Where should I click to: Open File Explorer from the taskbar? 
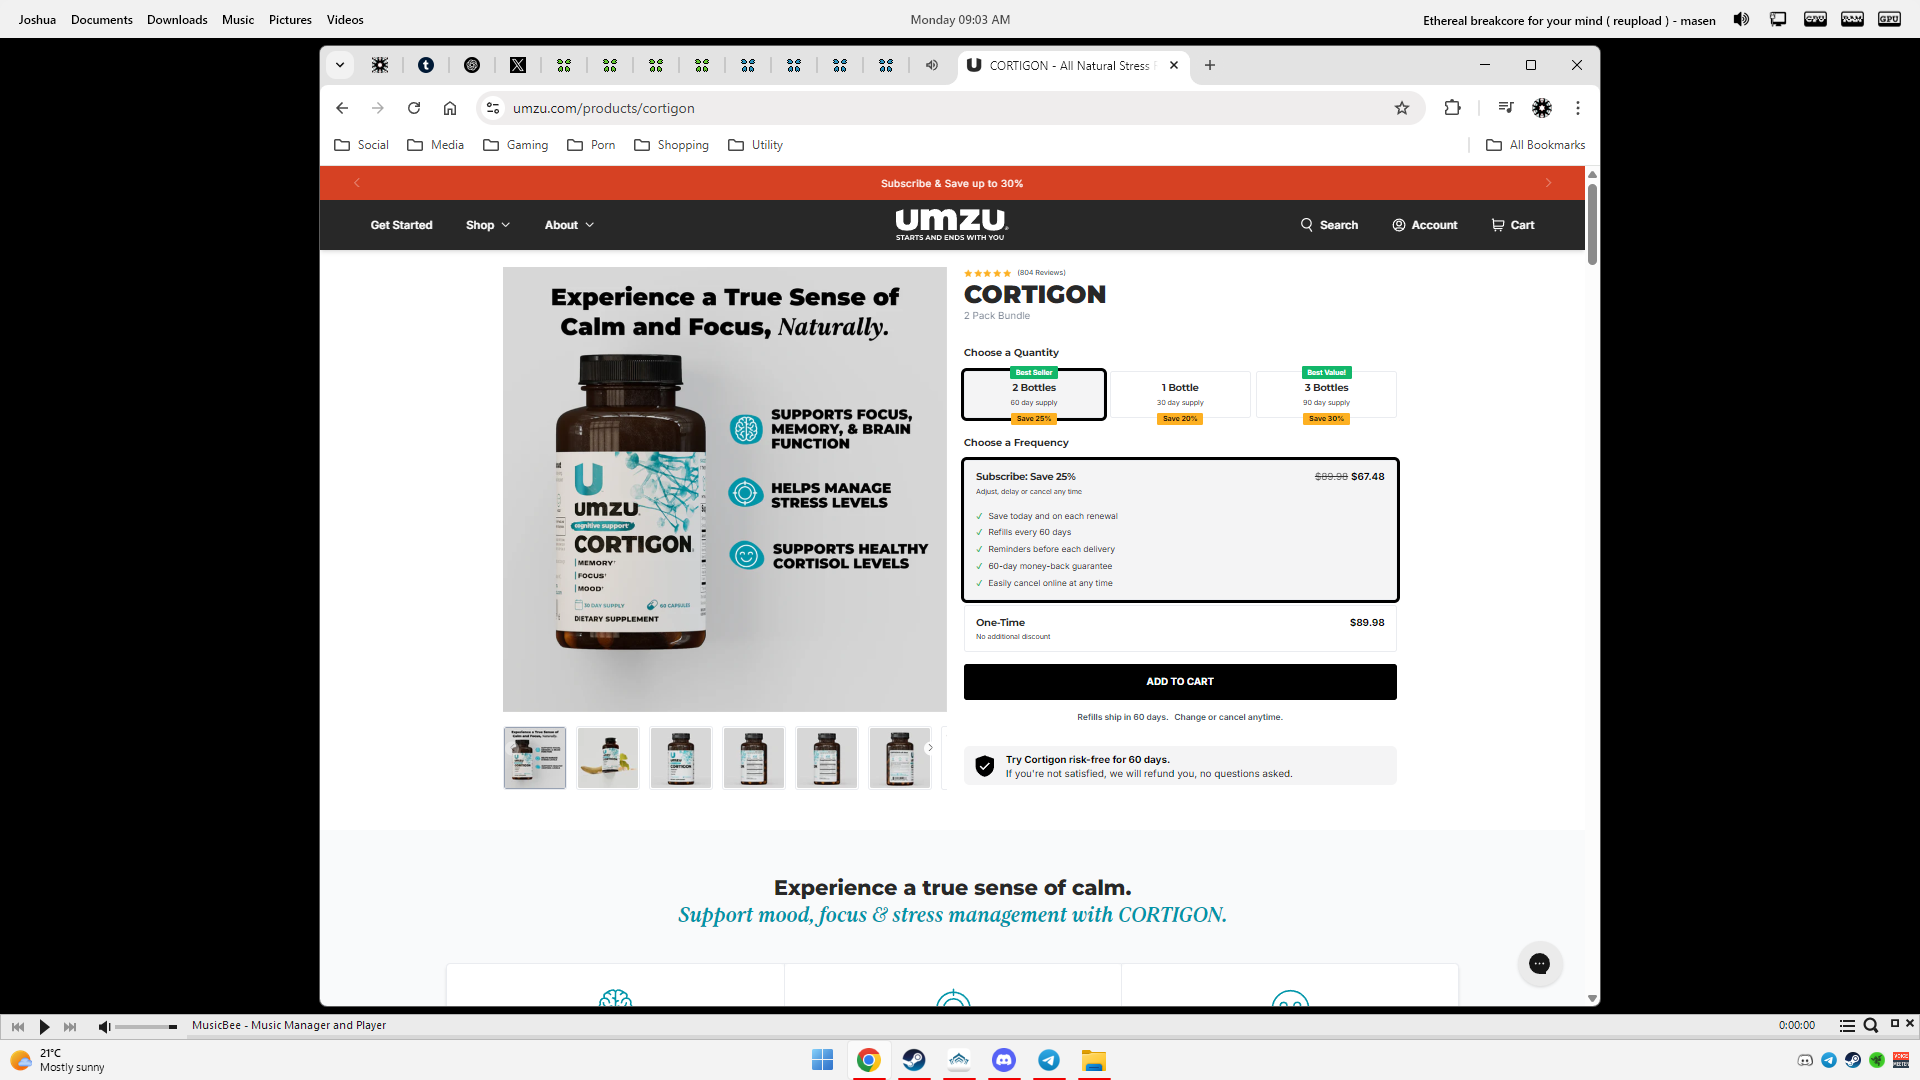point(1094,1060)
